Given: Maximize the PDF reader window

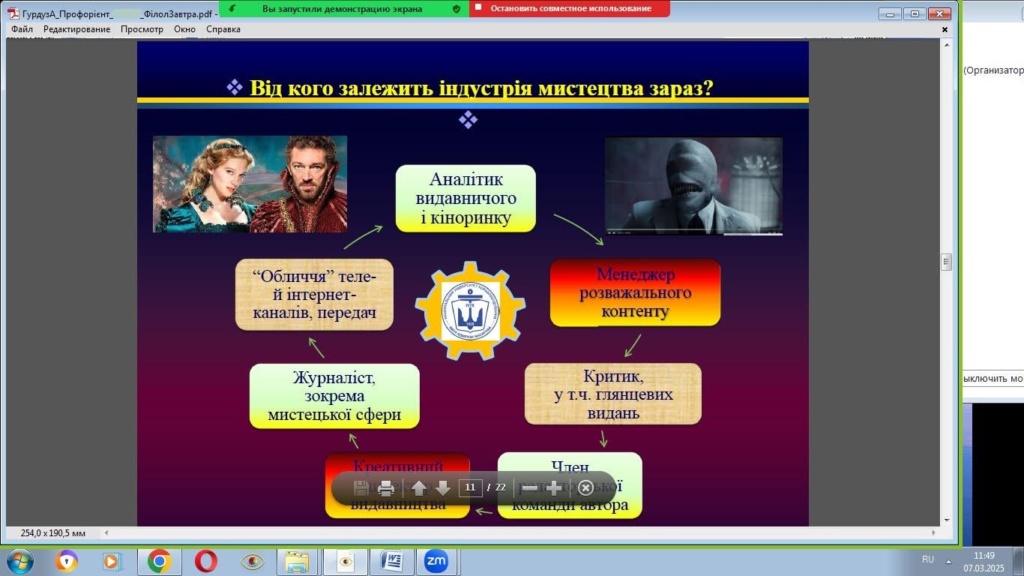Looking at the screenshot, I should (x=914, y=14).
